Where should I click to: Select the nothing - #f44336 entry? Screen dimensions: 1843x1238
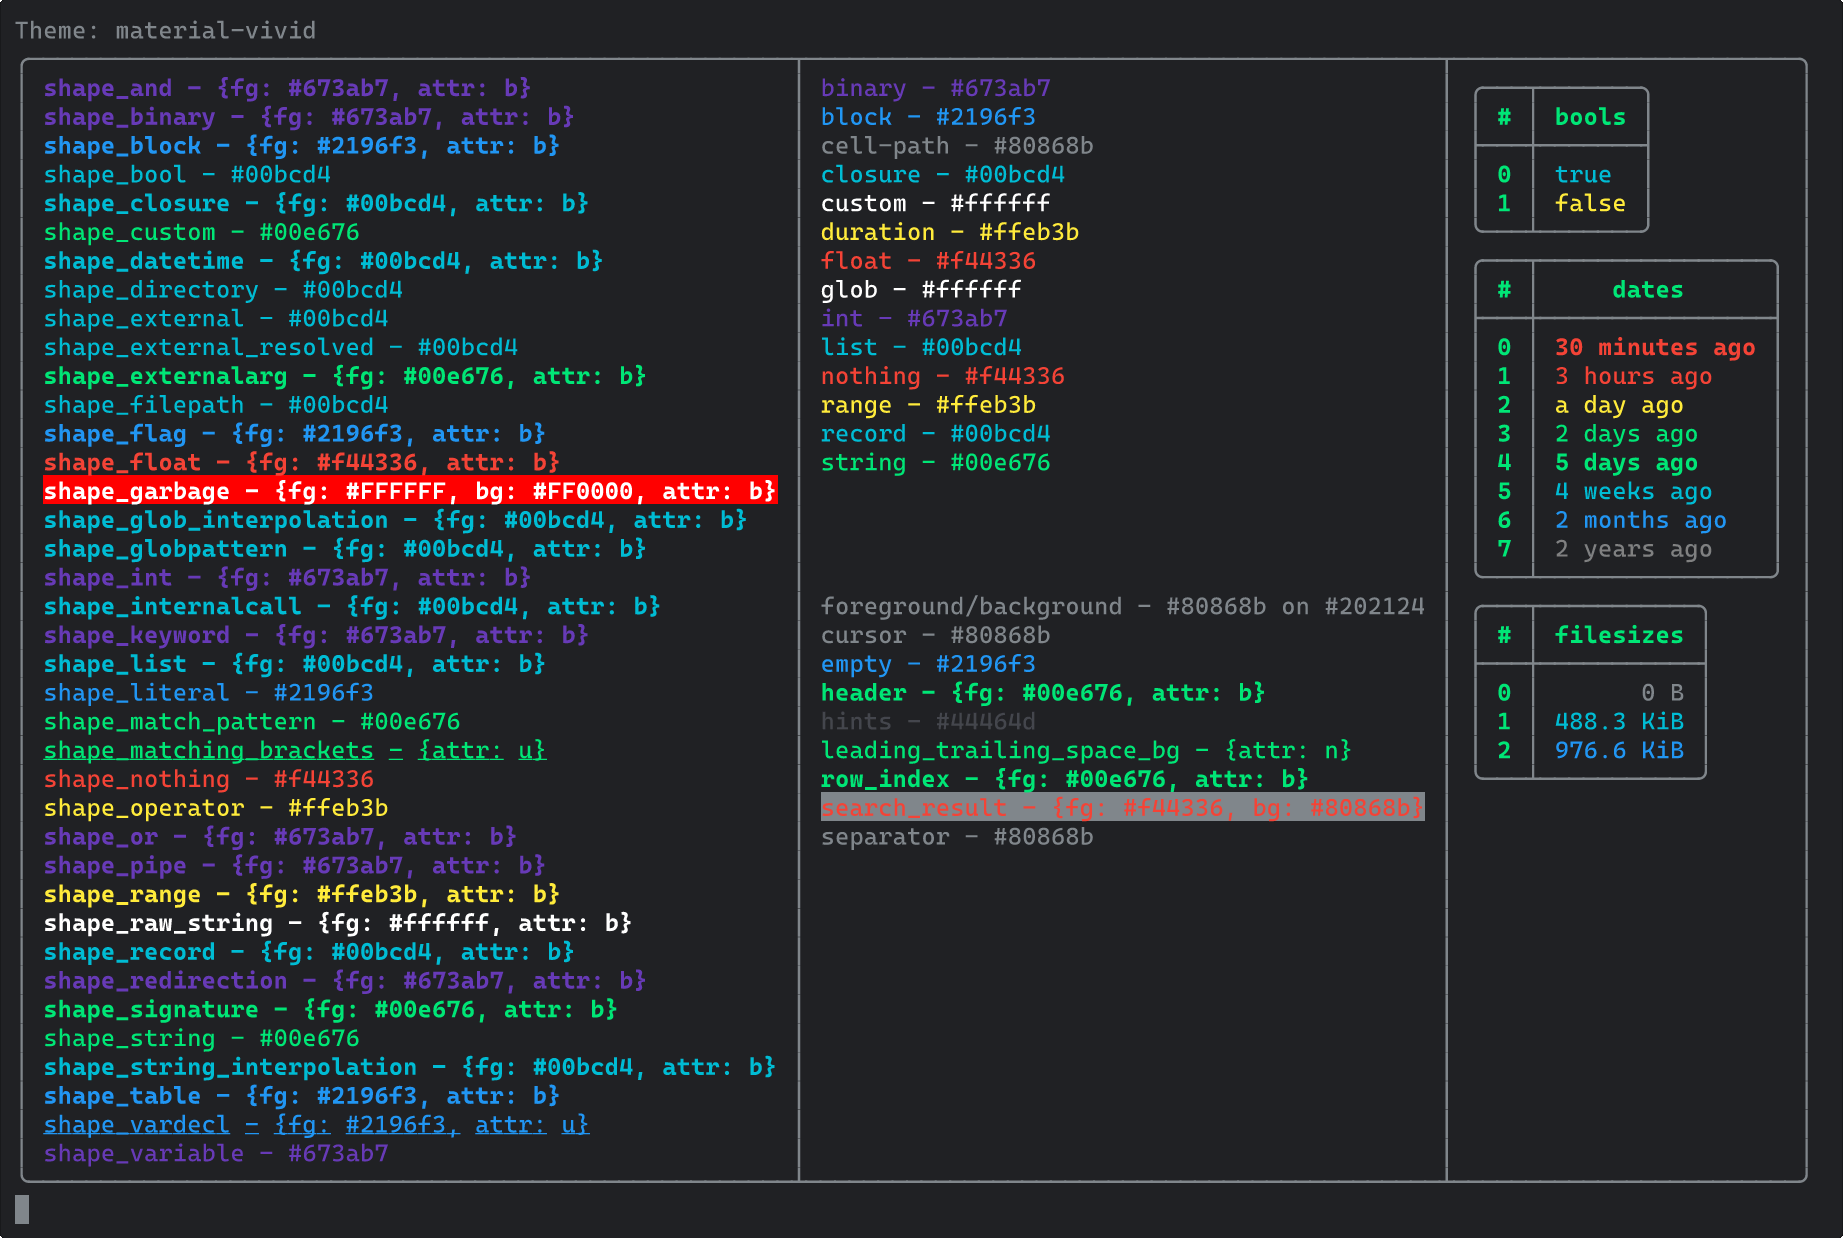[x=943, y=376]
